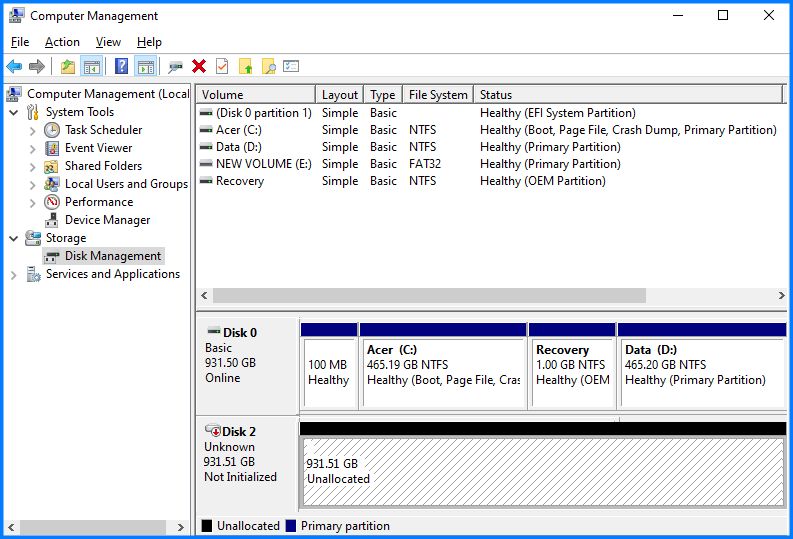The width and height of the screenshot is (793, 539).
Task: Click the Properties checkmark page toolbar icon
Action: coord(222,67)
